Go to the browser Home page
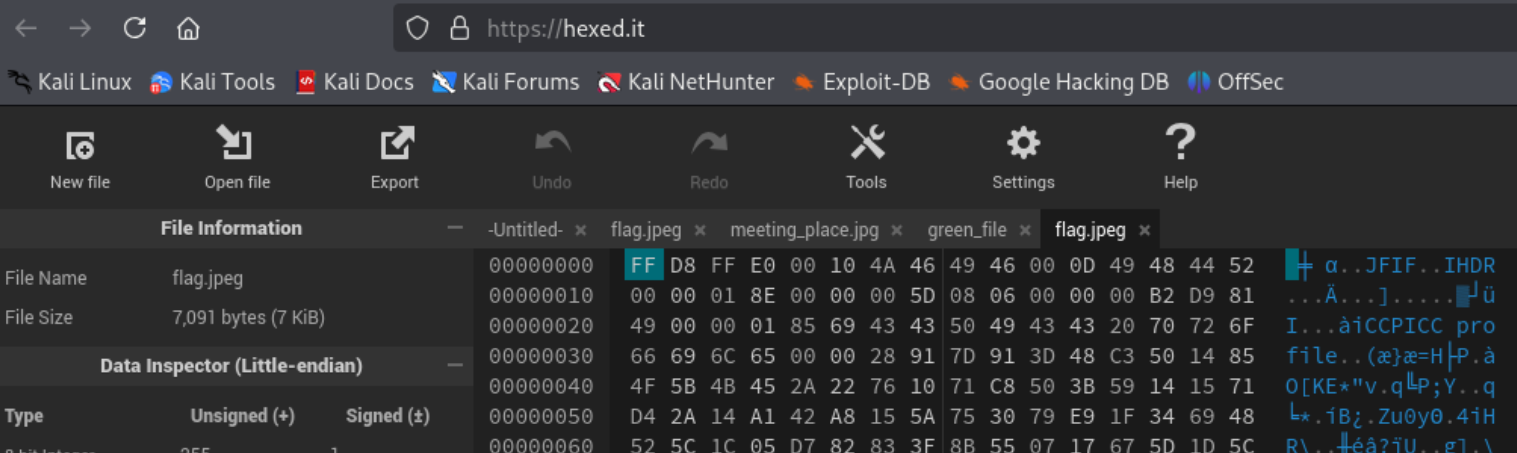Screen dimensions: 1517x453 pos(188,29)
